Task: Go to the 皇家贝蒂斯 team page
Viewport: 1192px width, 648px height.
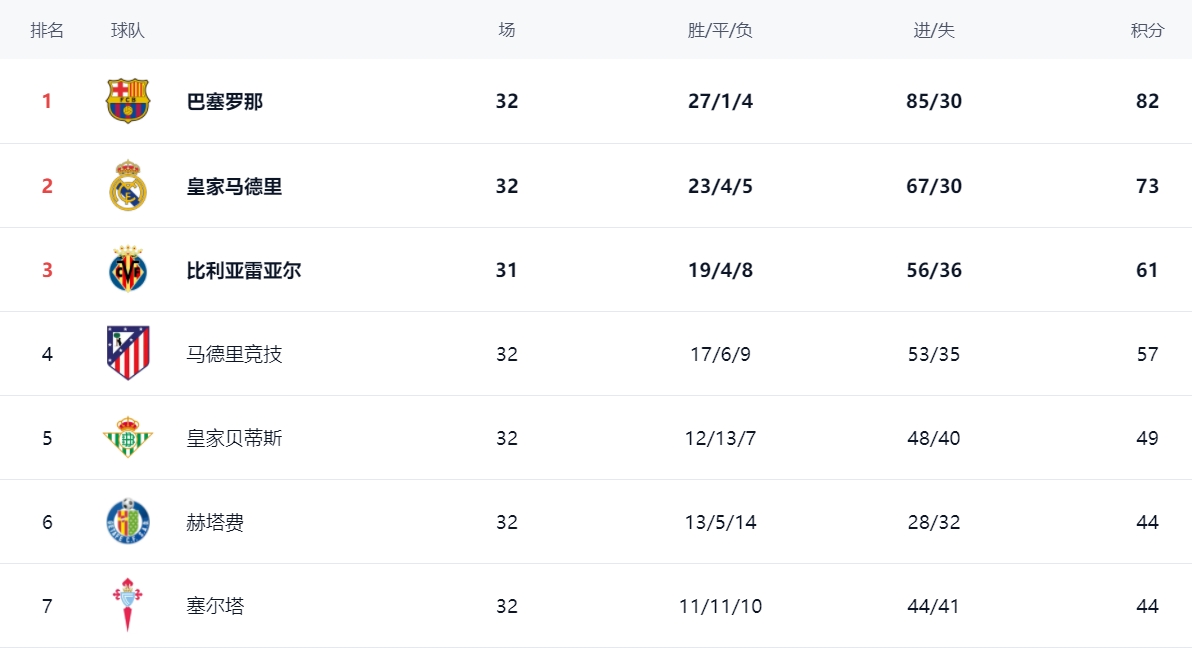Action: coord(234,438)
